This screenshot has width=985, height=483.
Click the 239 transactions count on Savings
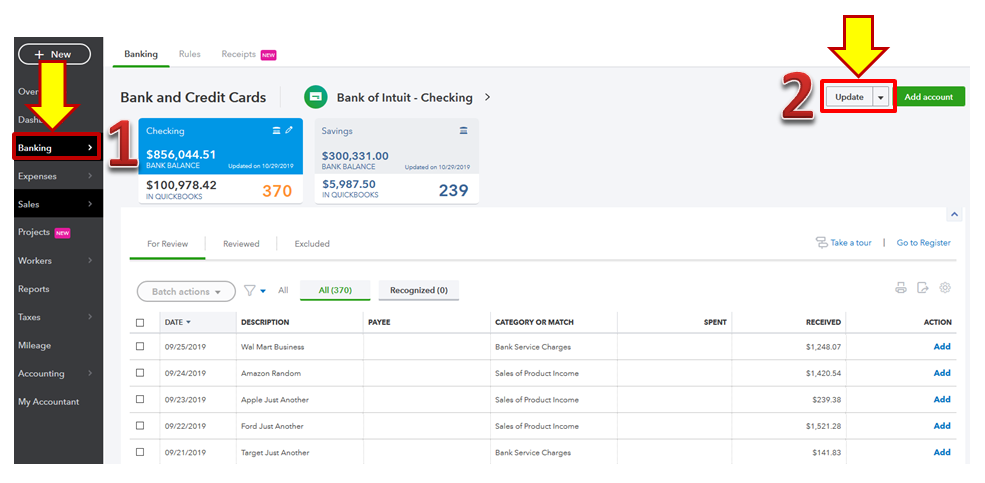pyautogui.click(x=453, y=190)
